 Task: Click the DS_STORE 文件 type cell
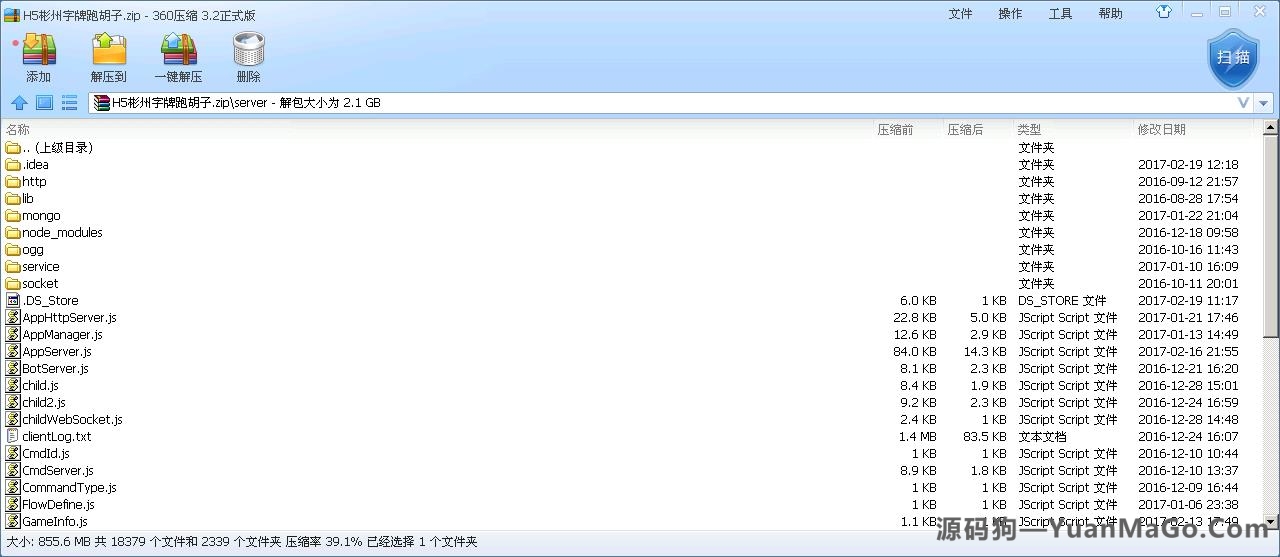[x=1062, y=300]
